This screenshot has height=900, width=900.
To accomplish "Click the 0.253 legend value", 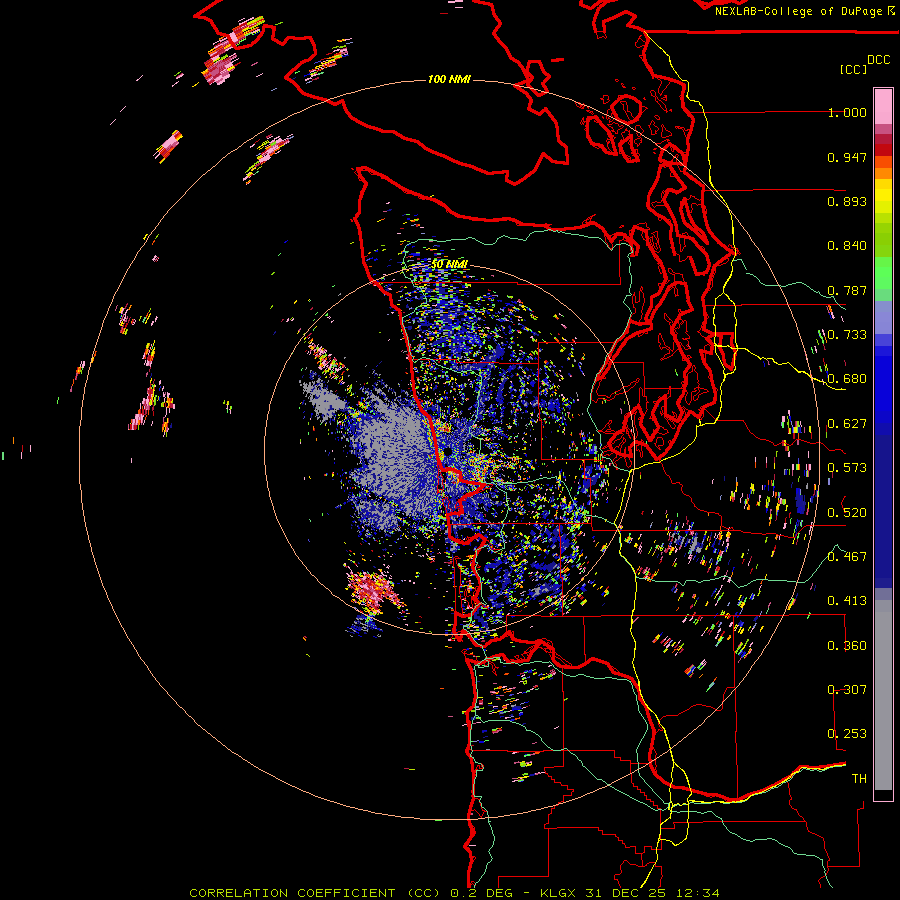I will tap(847, 734).
